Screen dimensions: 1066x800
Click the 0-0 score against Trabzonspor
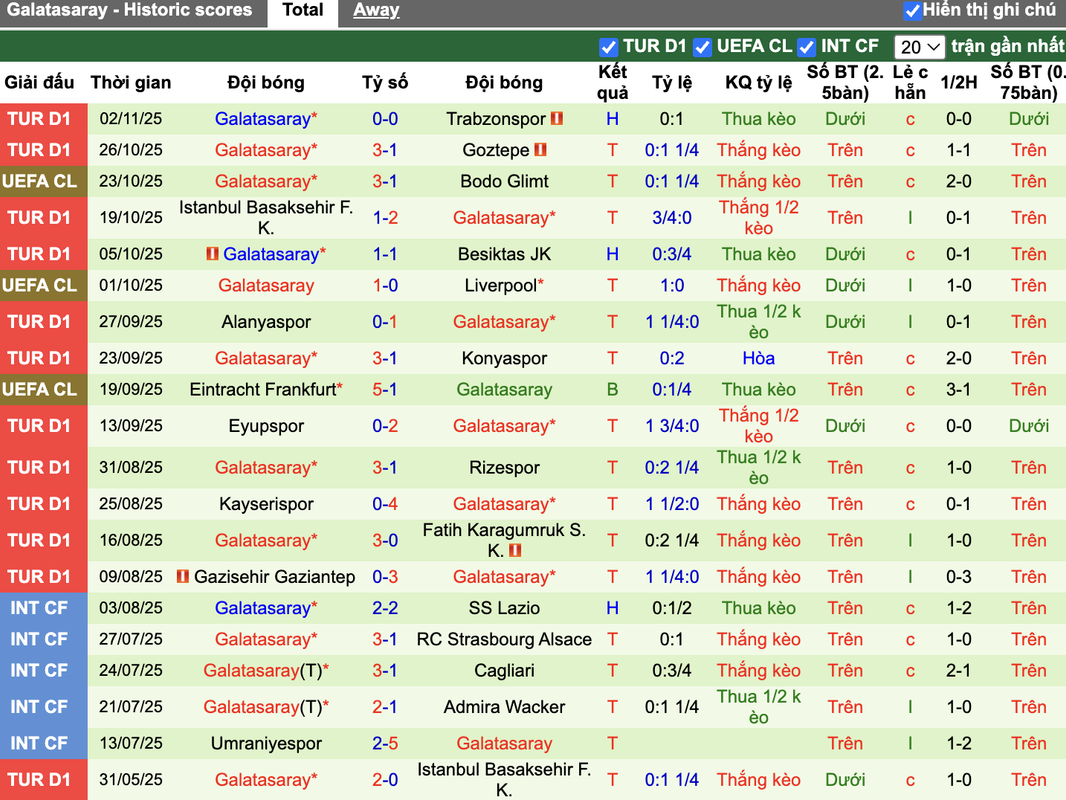[x=385, y=119]
